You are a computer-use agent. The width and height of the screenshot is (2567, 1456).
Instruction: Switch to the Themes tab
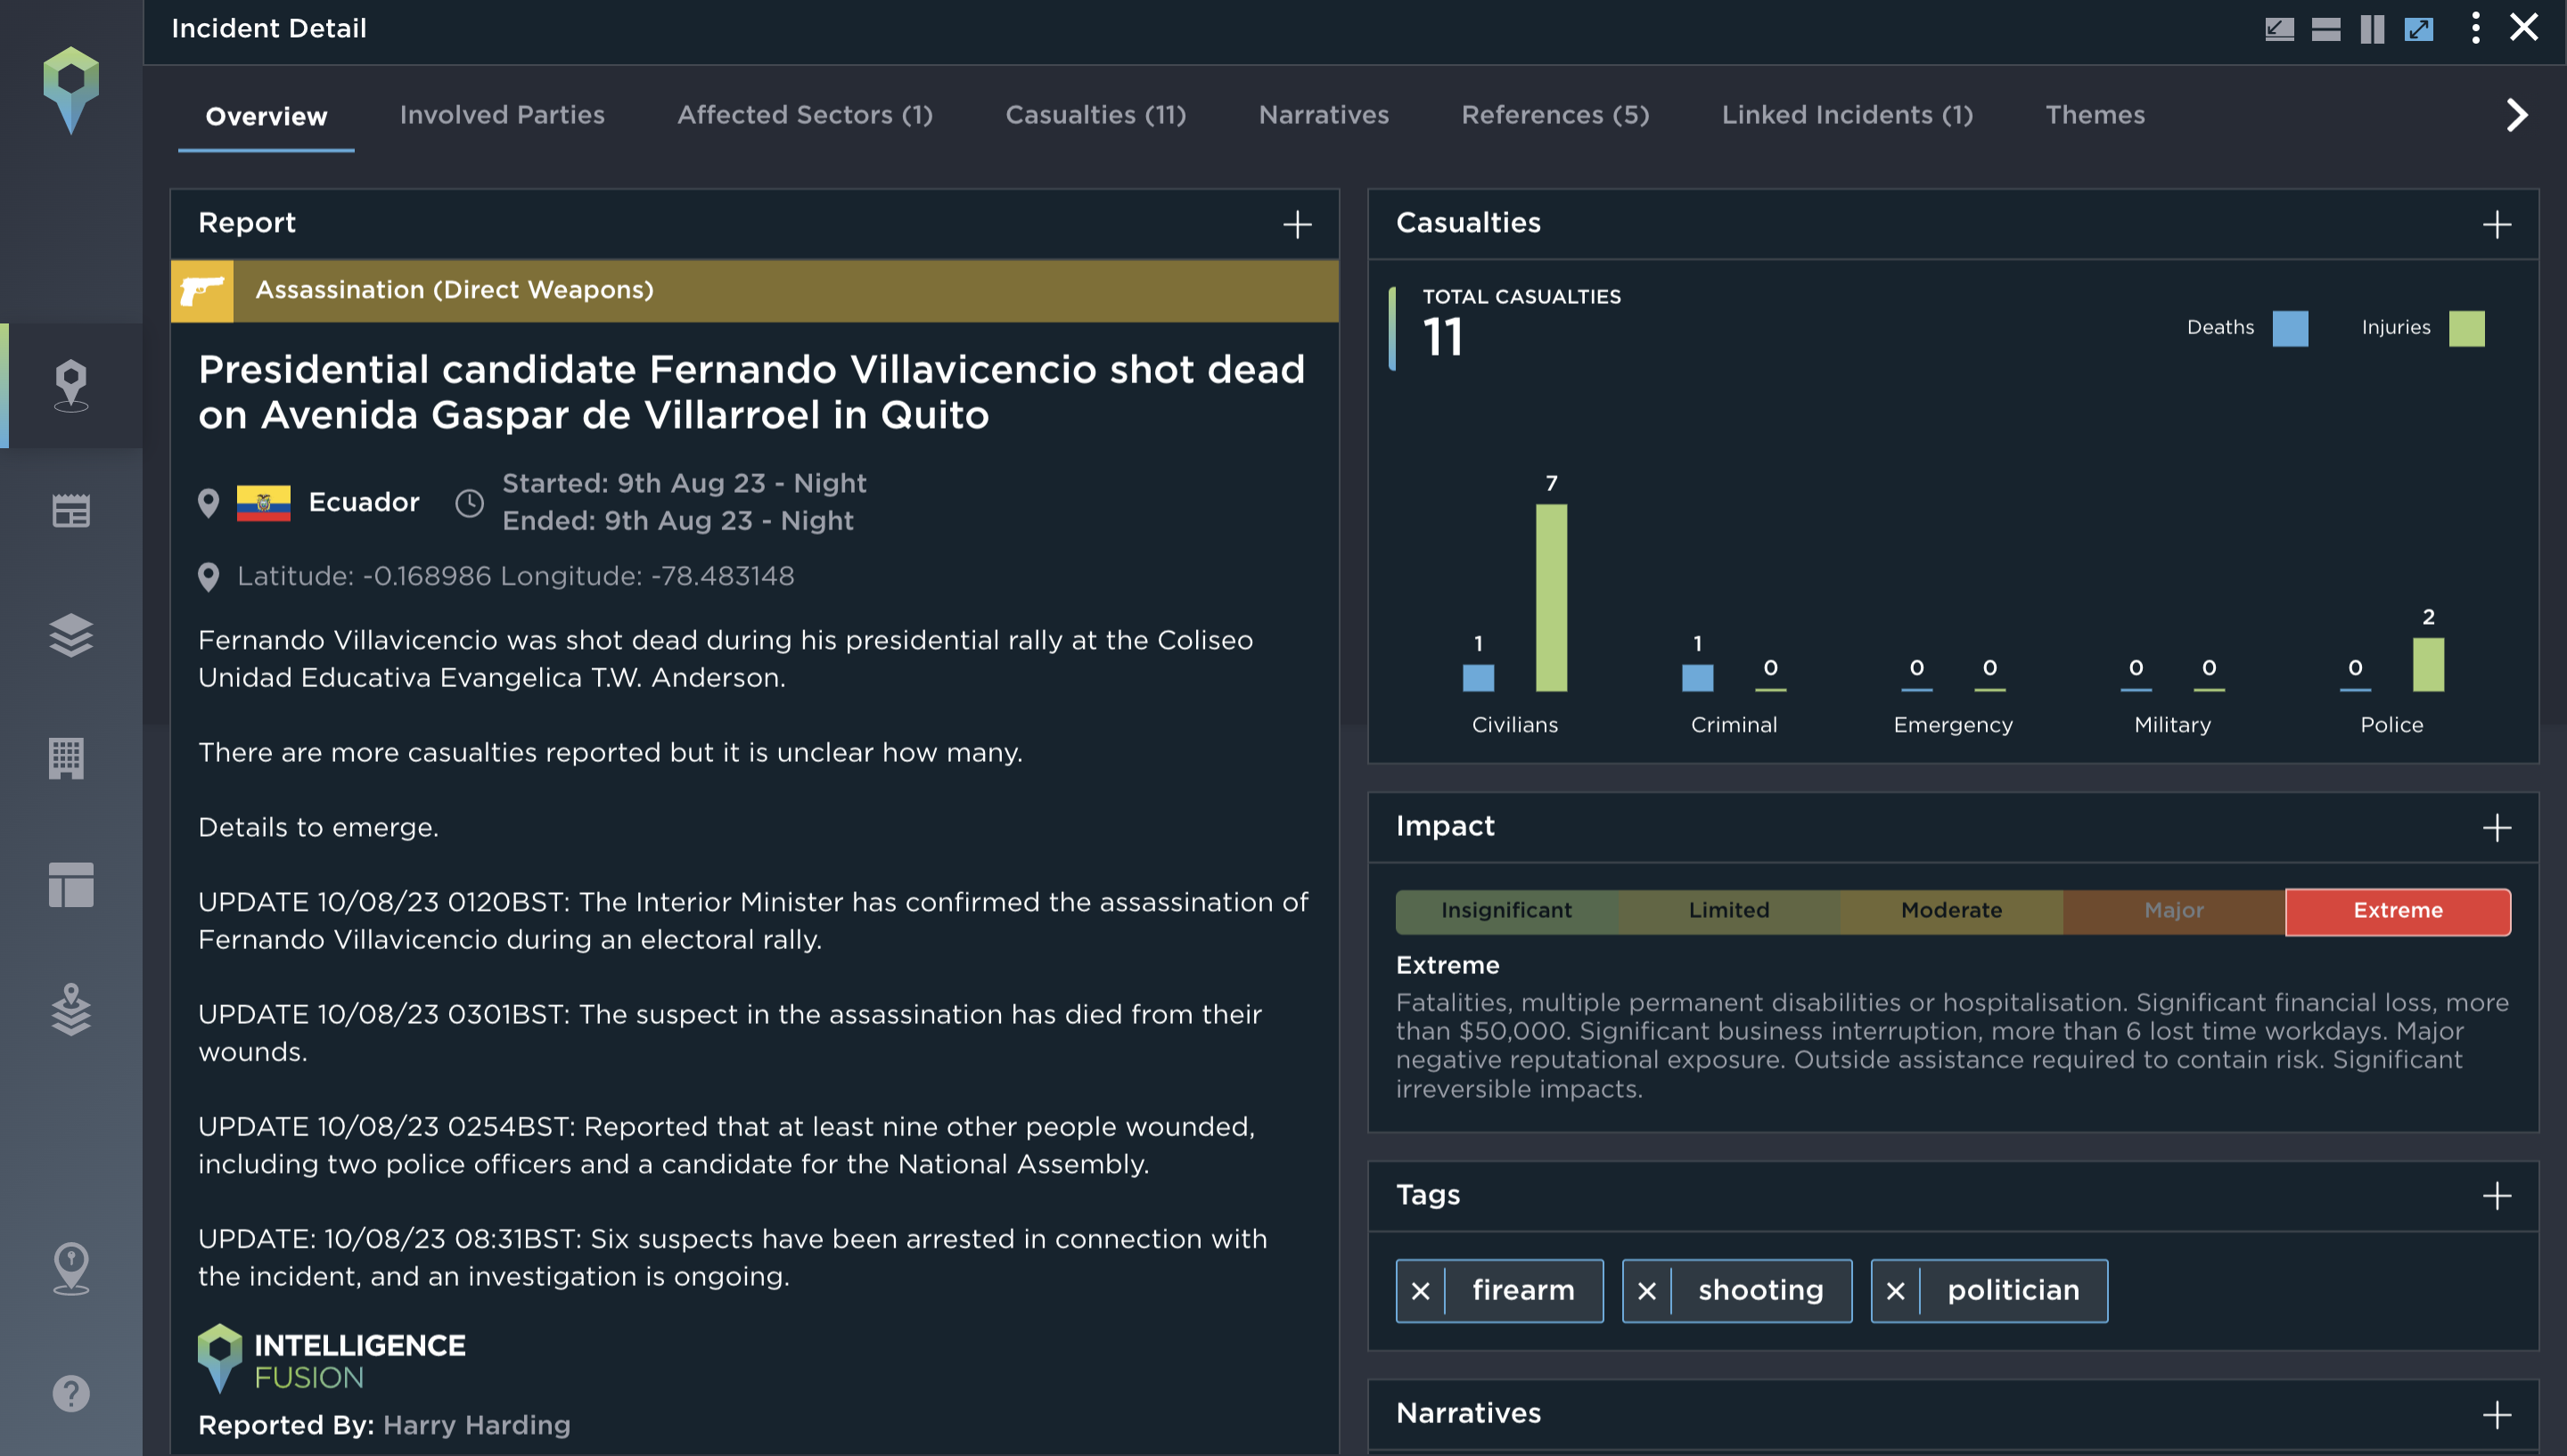2095,115
